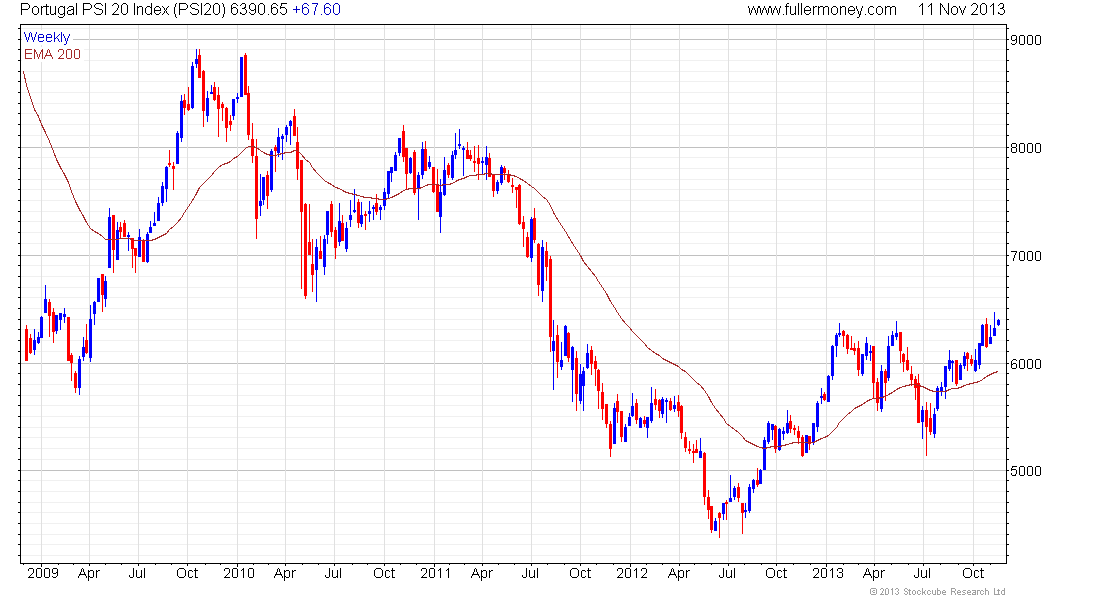Click the 2011 year axis label
The image size is (1100, 600).
435,573
